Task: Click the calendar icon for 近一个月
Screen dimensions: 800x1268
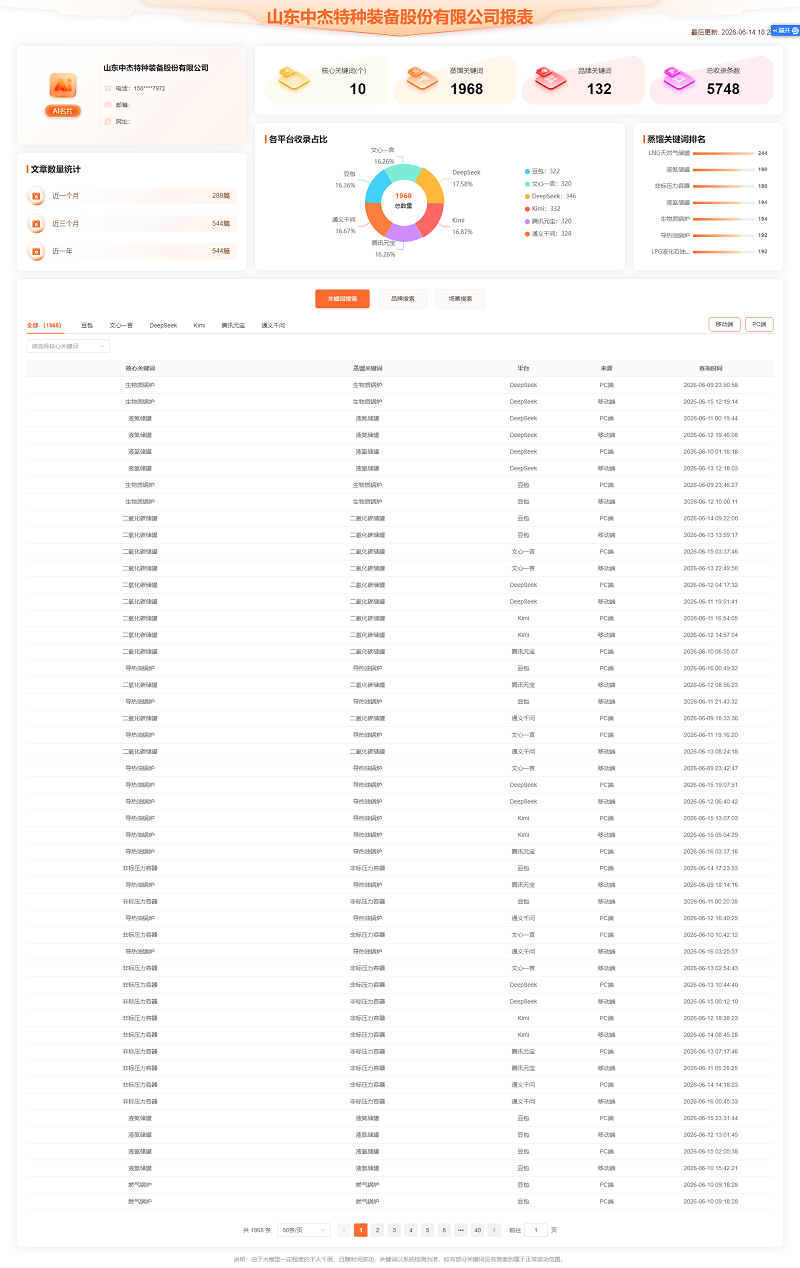Action: coord(36,196)
